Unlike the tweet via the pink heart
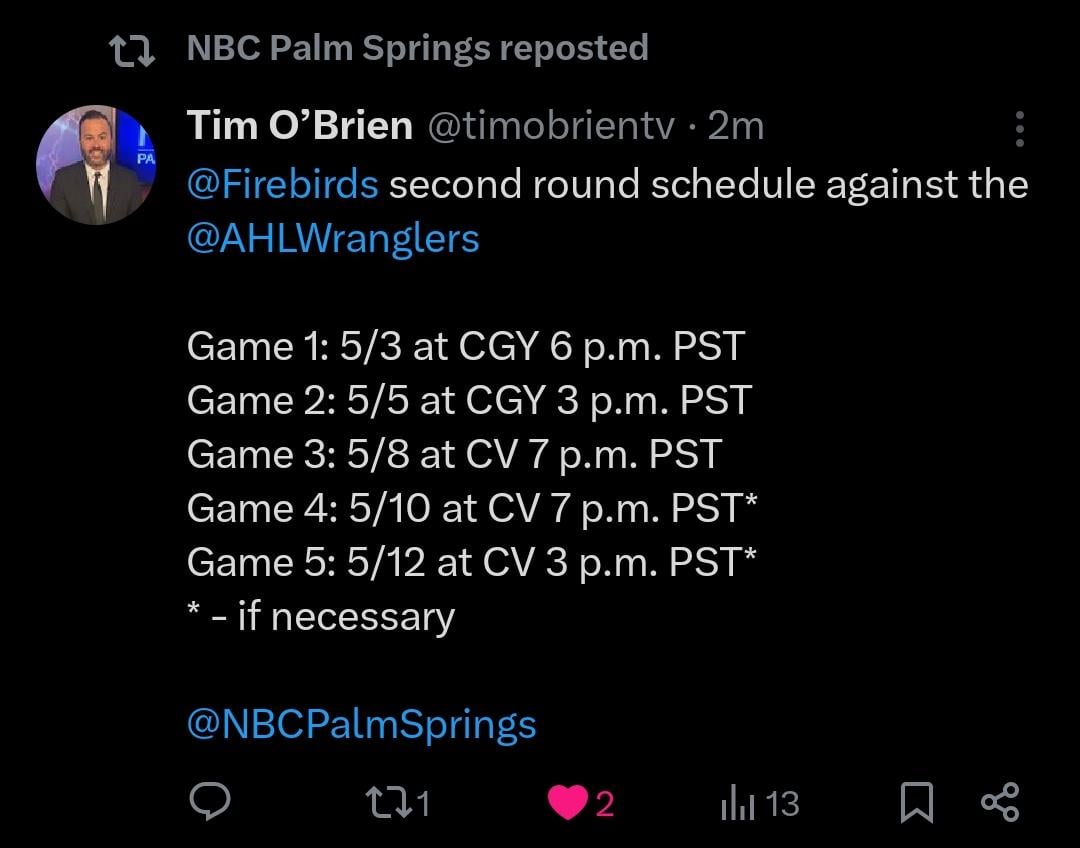 (568, 802)
